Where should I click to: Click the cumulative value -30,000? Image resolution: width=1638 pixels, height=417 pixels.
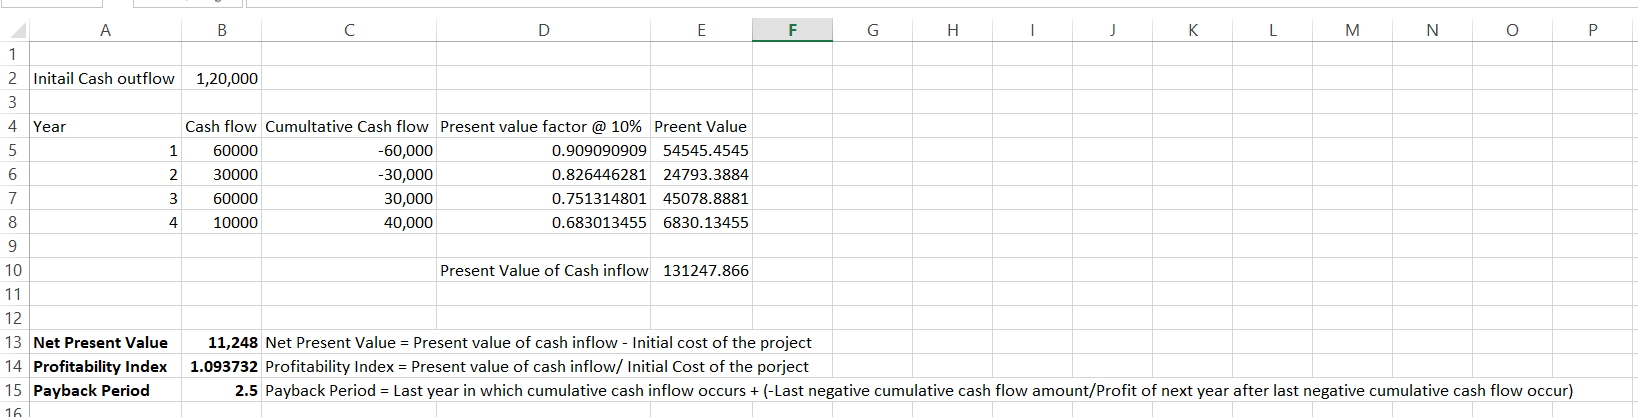coord(405,174)
